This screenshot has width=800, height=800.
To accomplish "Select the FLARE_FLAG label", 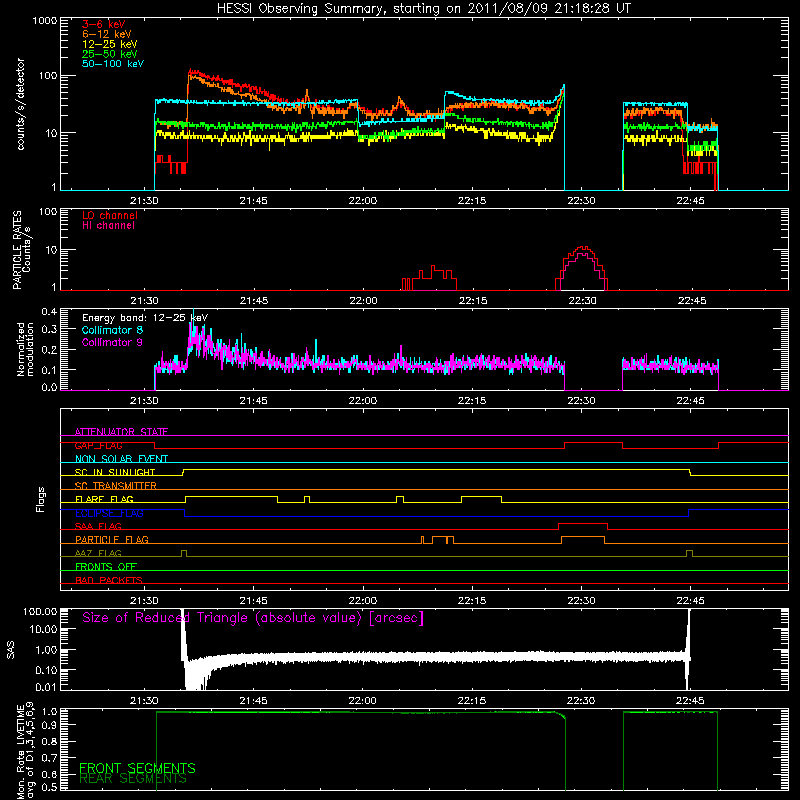I will pos(104,499).
